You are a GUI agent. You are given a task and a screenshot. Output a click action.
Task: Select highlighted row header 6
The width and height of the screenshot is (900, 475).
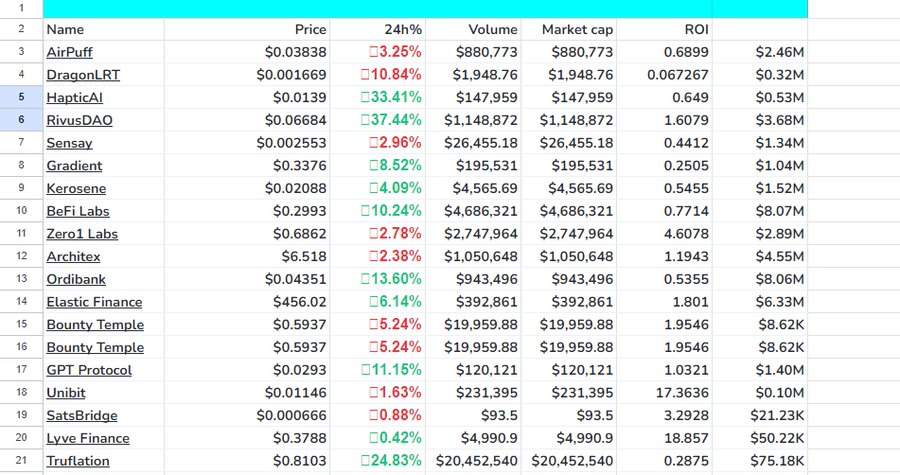click(x=21, y=120)
